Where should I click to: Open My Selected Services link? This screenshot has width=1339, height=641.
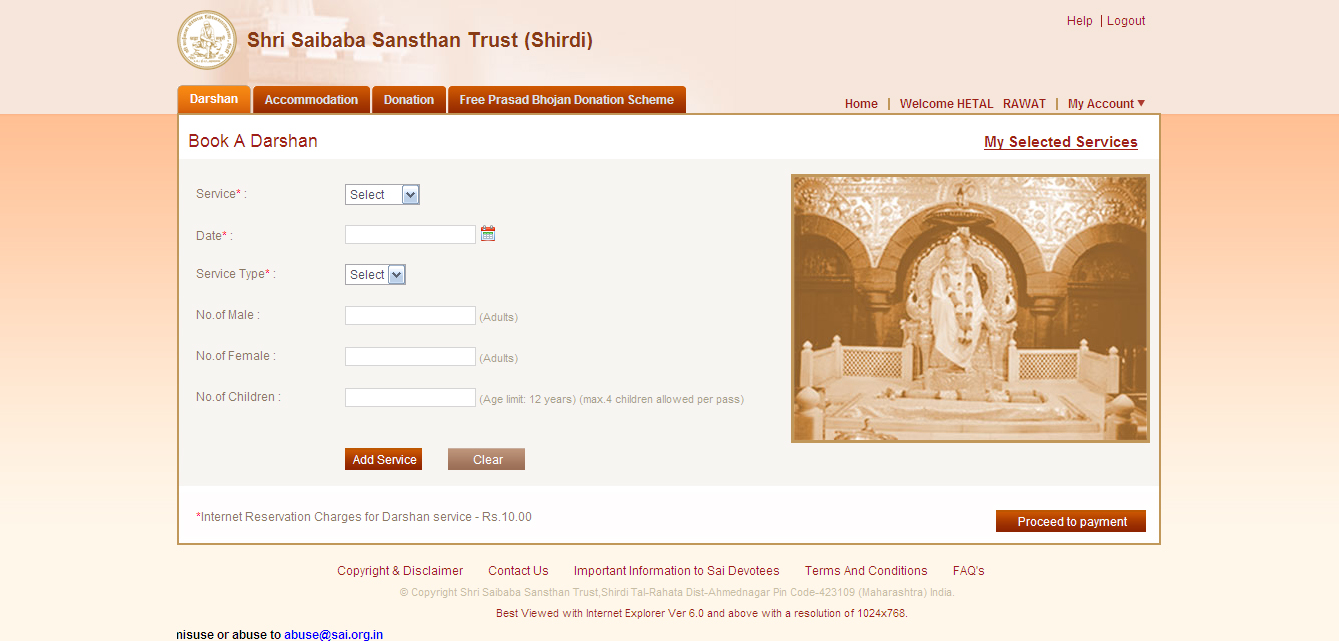click(x=1061, y=142)
